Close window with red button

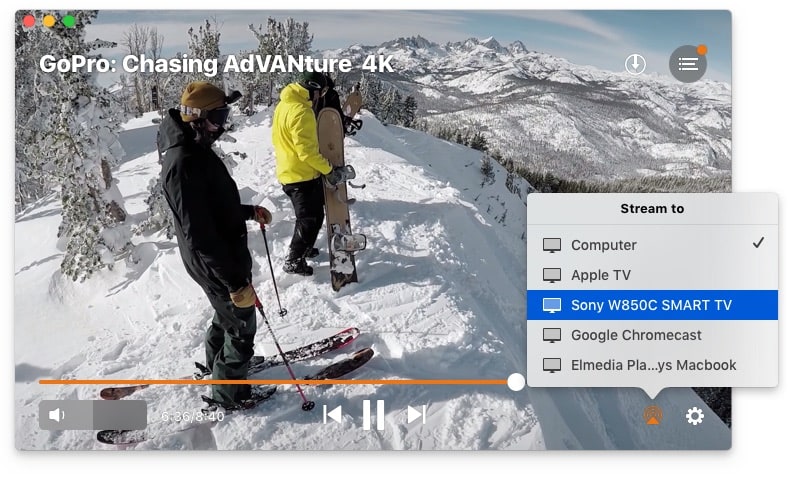point(29,21)
